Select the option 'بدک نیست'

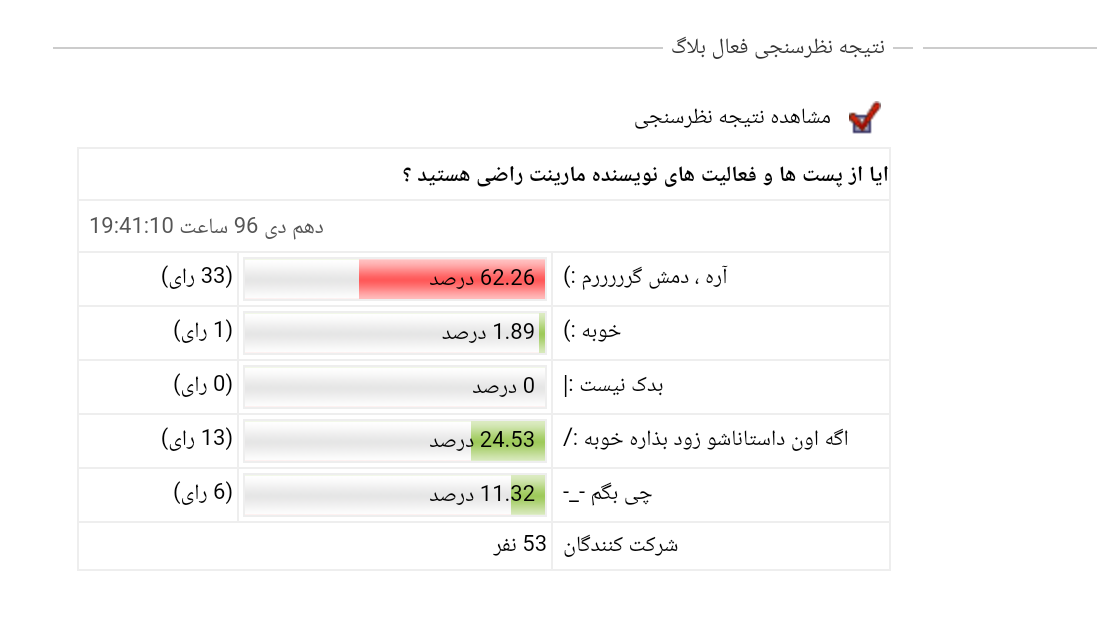pos(614,385)
